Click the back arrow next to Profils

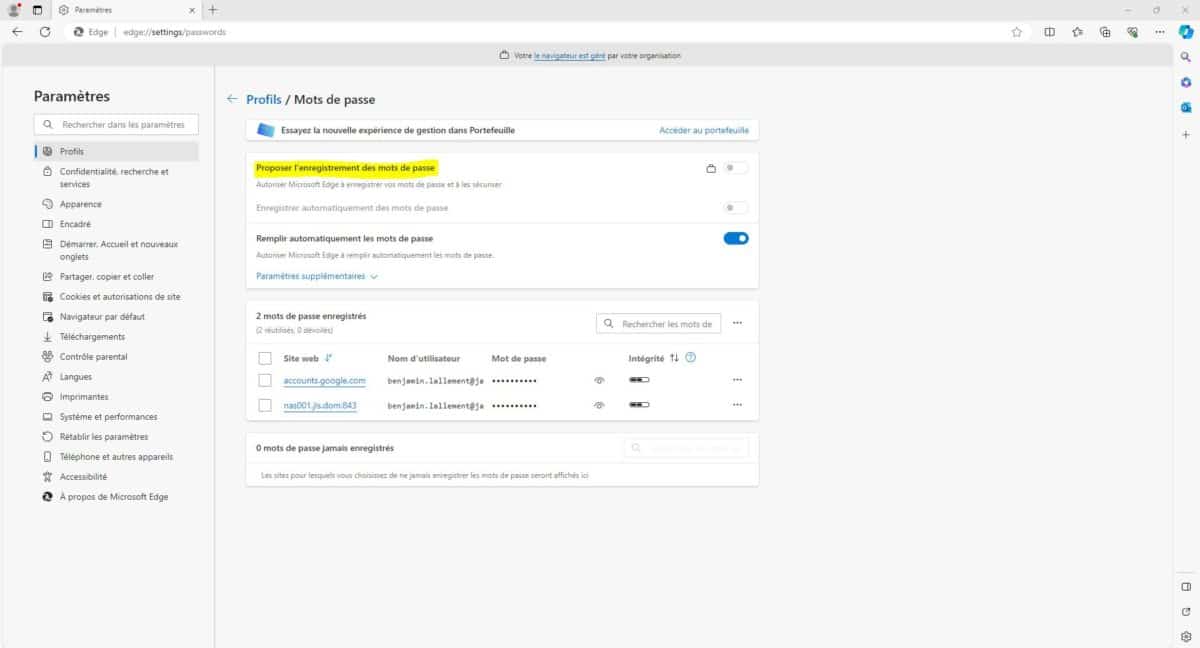(x=232, y=99)
